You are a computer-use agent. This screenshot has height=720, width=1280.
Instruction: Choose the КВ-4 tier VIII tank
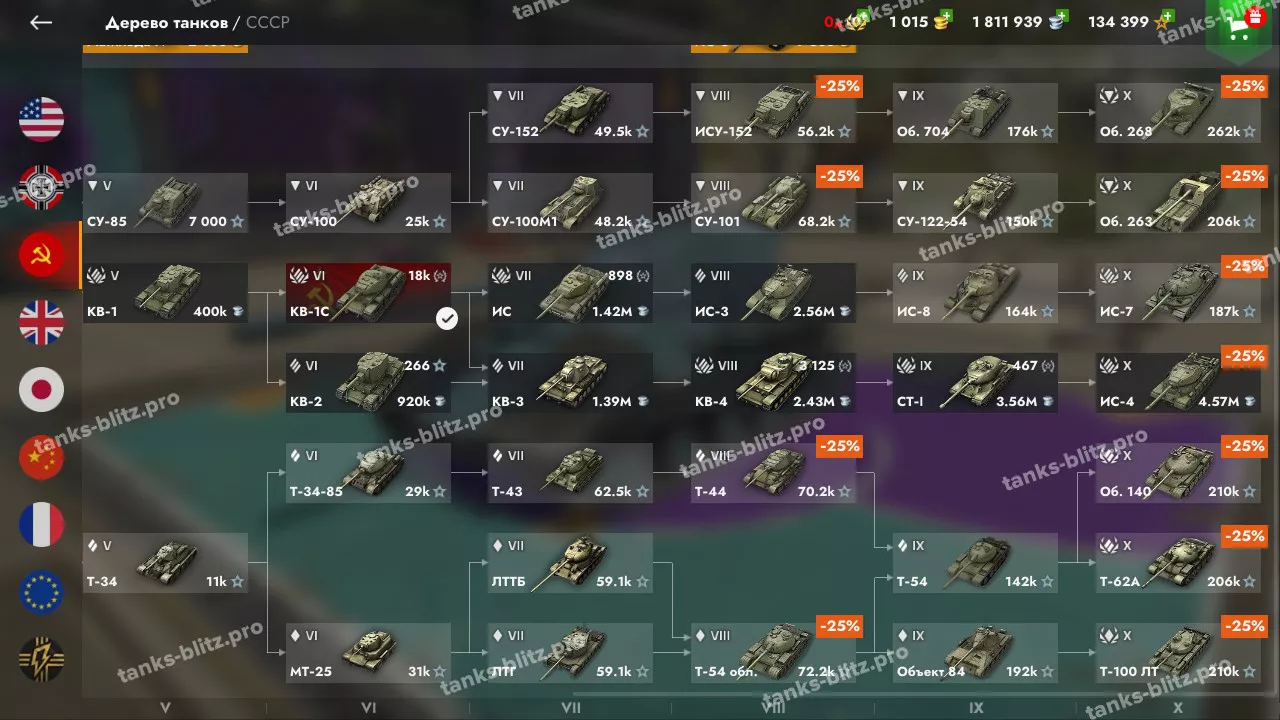pos(773,383)
